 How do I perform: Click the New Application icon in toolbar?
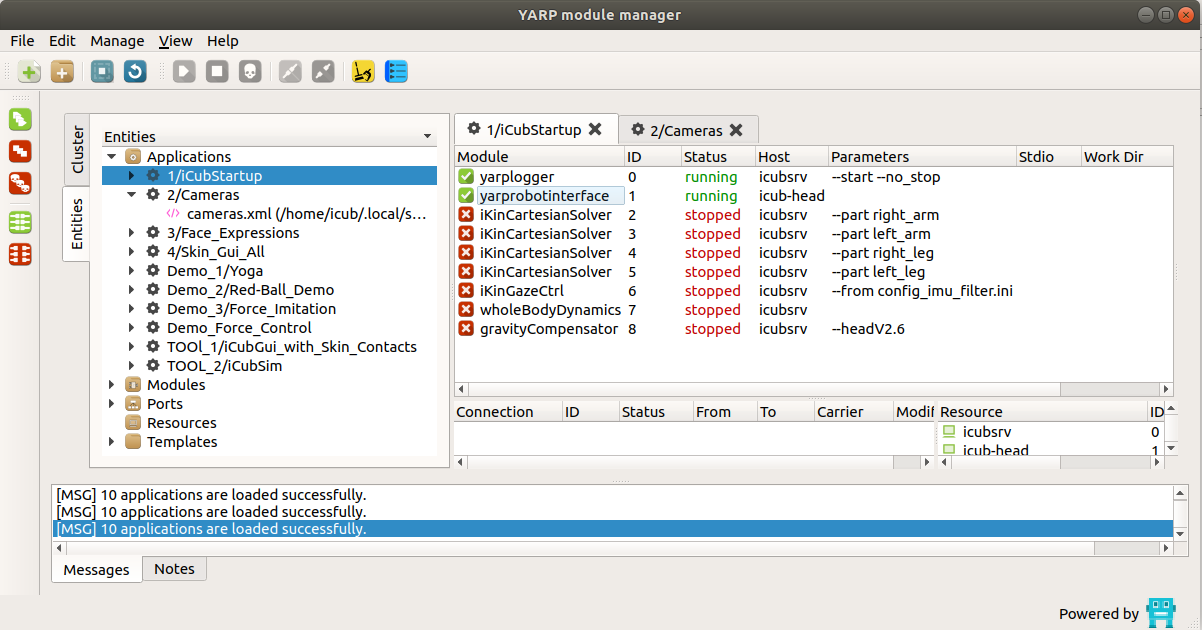(x=30, y=72)
